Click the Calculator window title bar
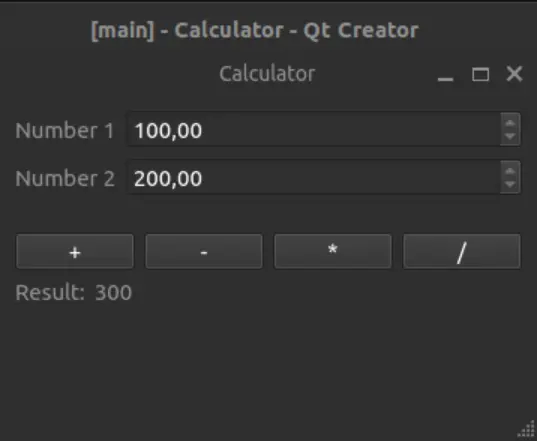This screenshot has width=537, height=441. pyautogui.click(x=267, y=74)
